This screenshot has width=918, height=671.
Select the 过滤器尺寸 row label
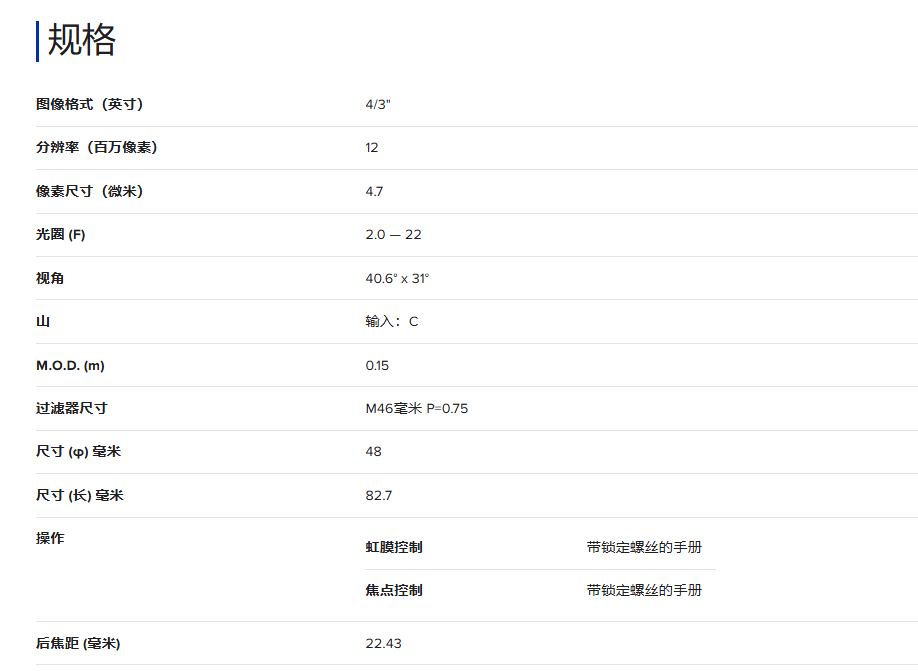coord(71,408)
